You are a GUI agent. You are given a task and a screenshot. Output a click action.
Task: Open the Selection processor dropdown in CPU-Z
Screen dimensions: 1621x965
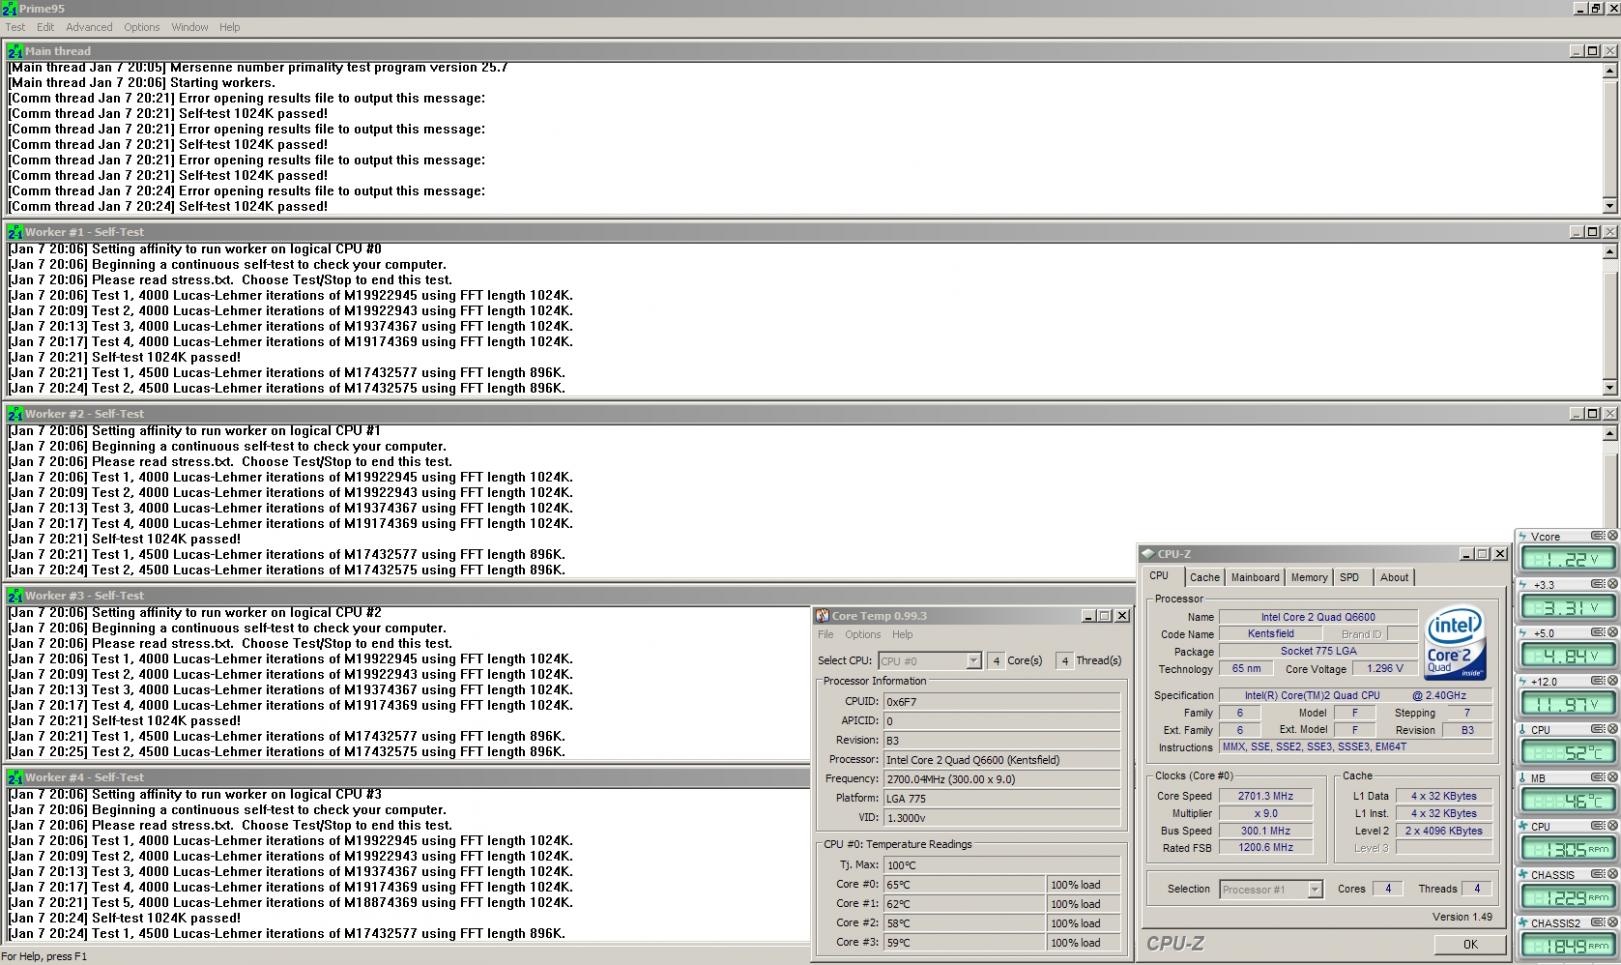1314,889
